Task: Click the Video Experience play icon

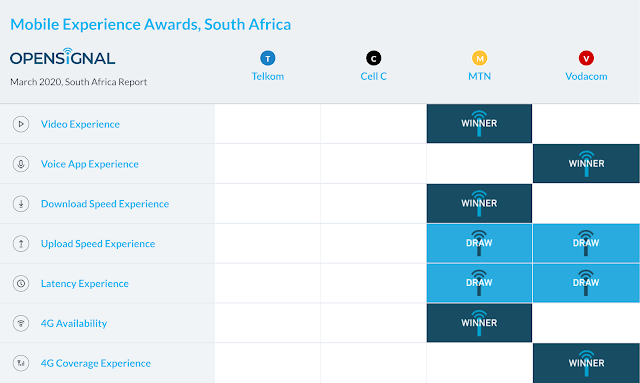Action: [21, 124]
